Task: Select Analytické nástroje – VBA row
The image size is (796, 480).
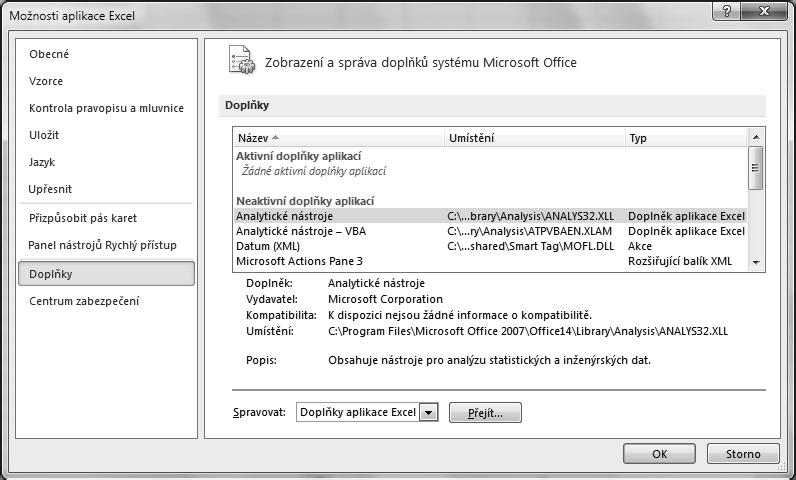Action: tap(490, 231)
